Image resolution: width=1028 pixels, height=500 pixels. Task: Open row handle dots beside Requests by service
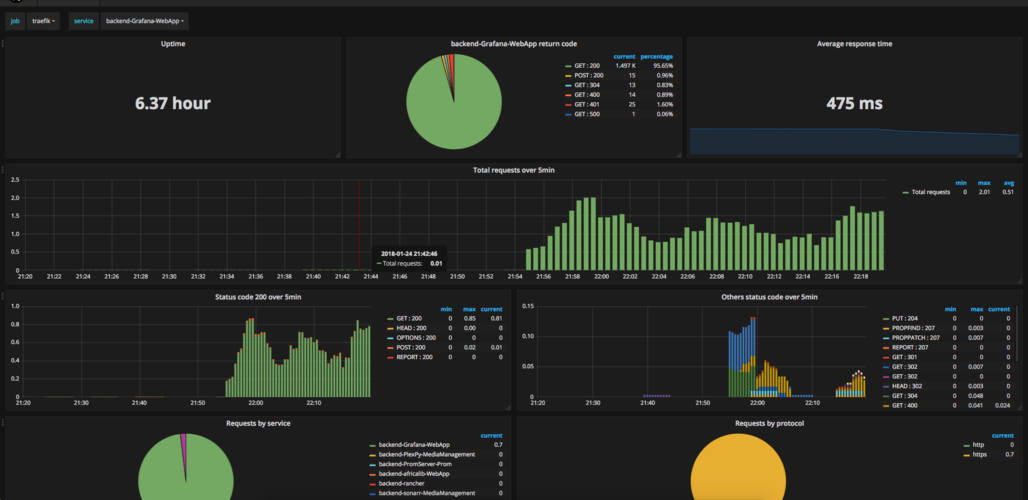(3, 422)
